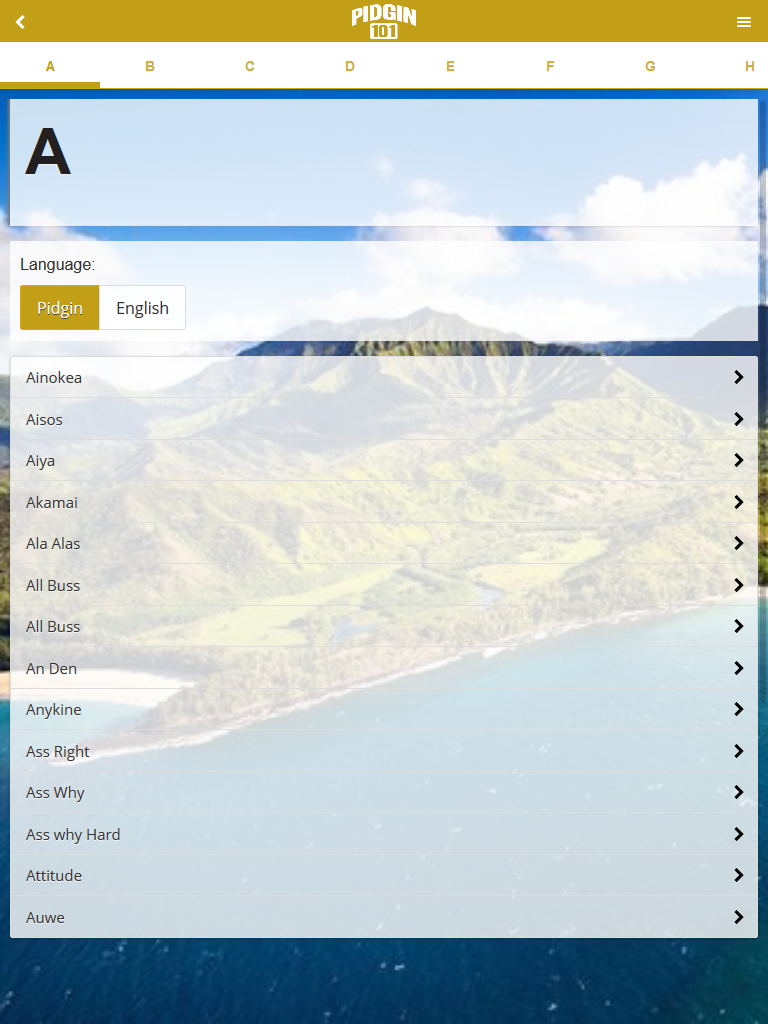Open the Auwe entry

384,917
